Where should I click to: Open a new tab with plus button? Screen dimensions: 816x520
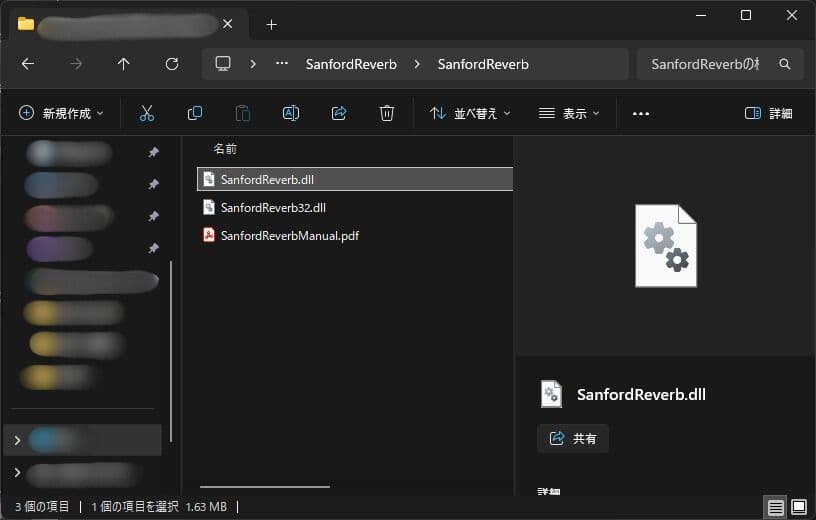pyautogui.click(x=271, y=24)
